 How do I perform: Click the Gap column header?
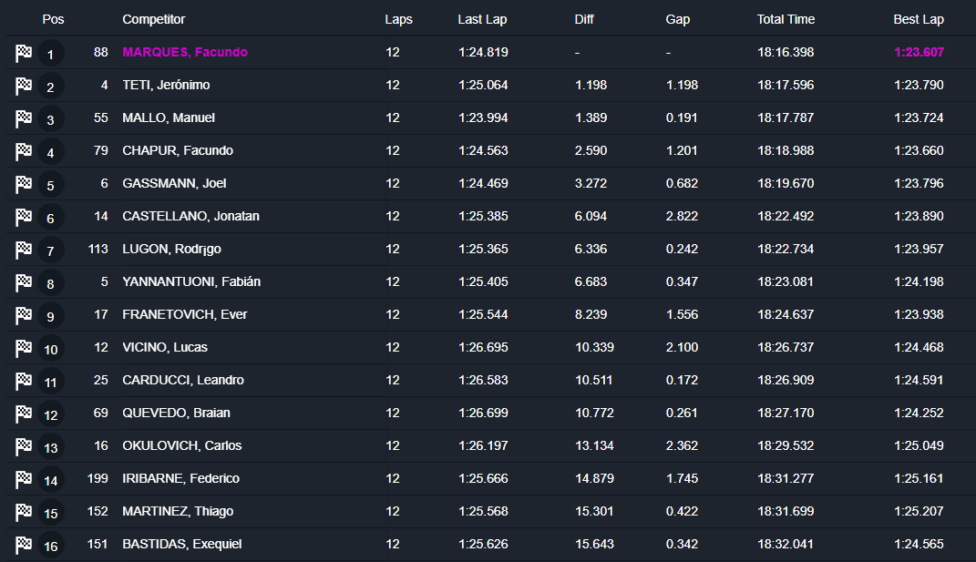click(677, 19)
